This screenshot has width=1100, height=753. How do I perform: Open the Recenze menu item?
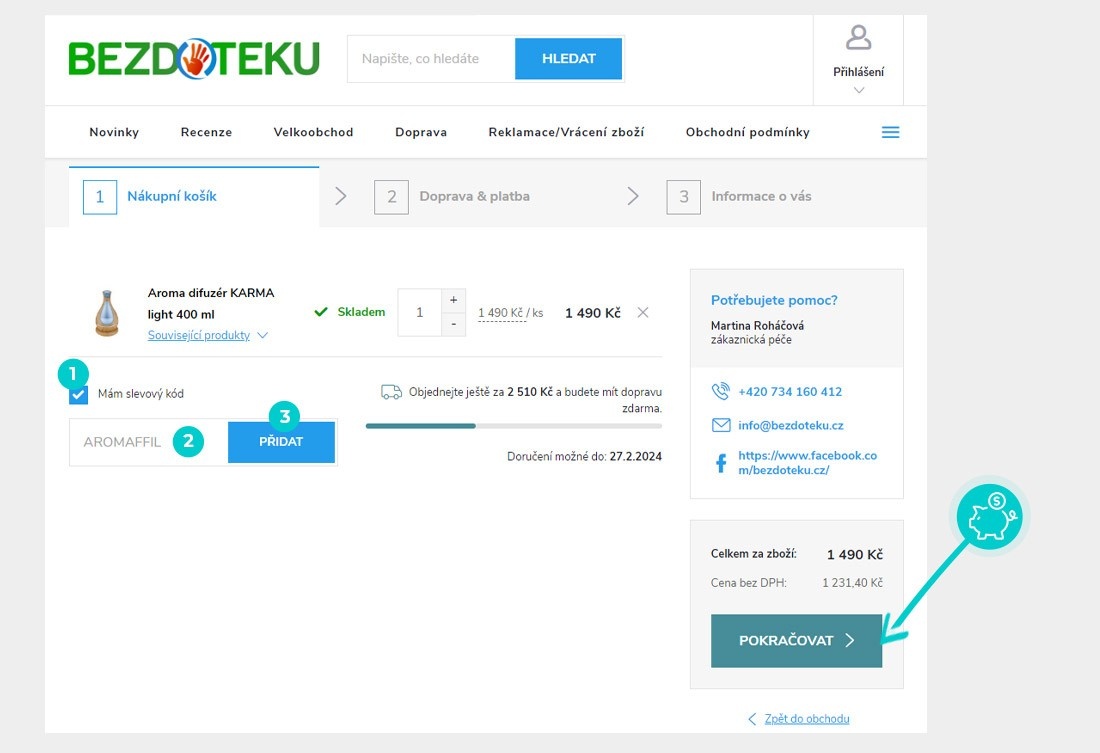tap(206, 132)
